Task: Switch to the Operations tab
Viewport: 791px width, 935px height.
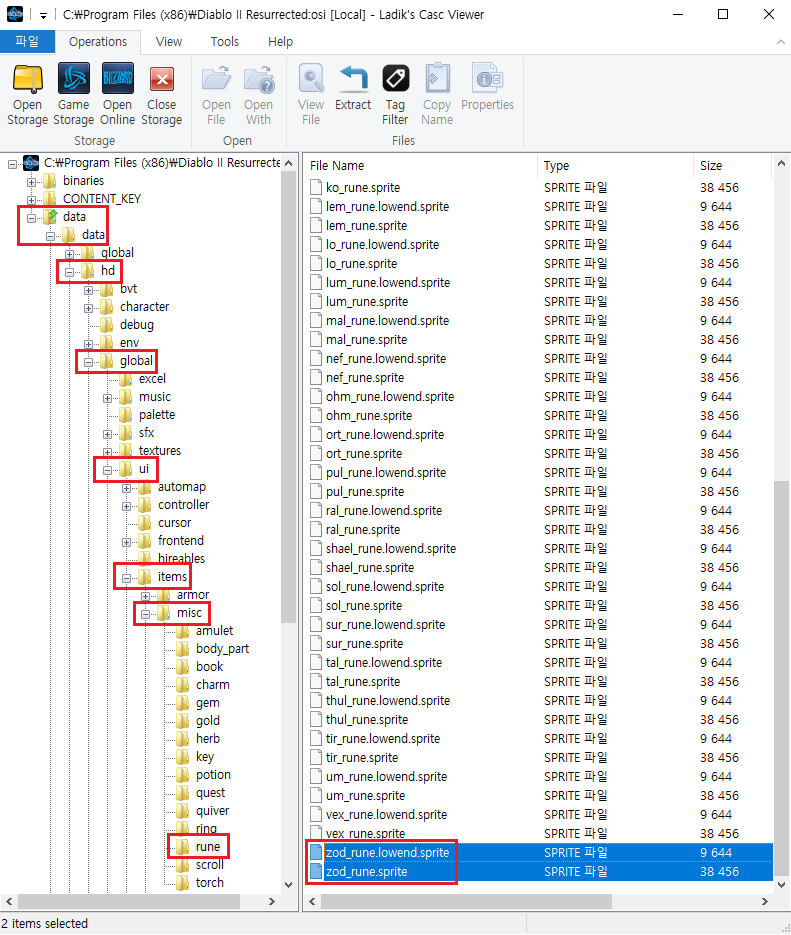Action: coord(98,42)
